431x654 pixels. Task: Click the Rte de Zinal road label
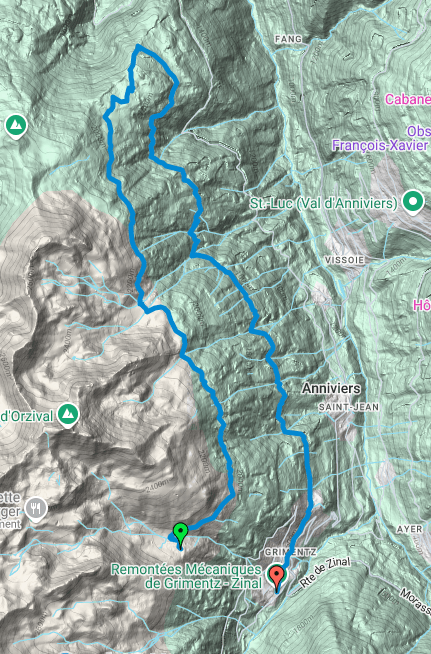pyautogui.click(x=325, y=574)
